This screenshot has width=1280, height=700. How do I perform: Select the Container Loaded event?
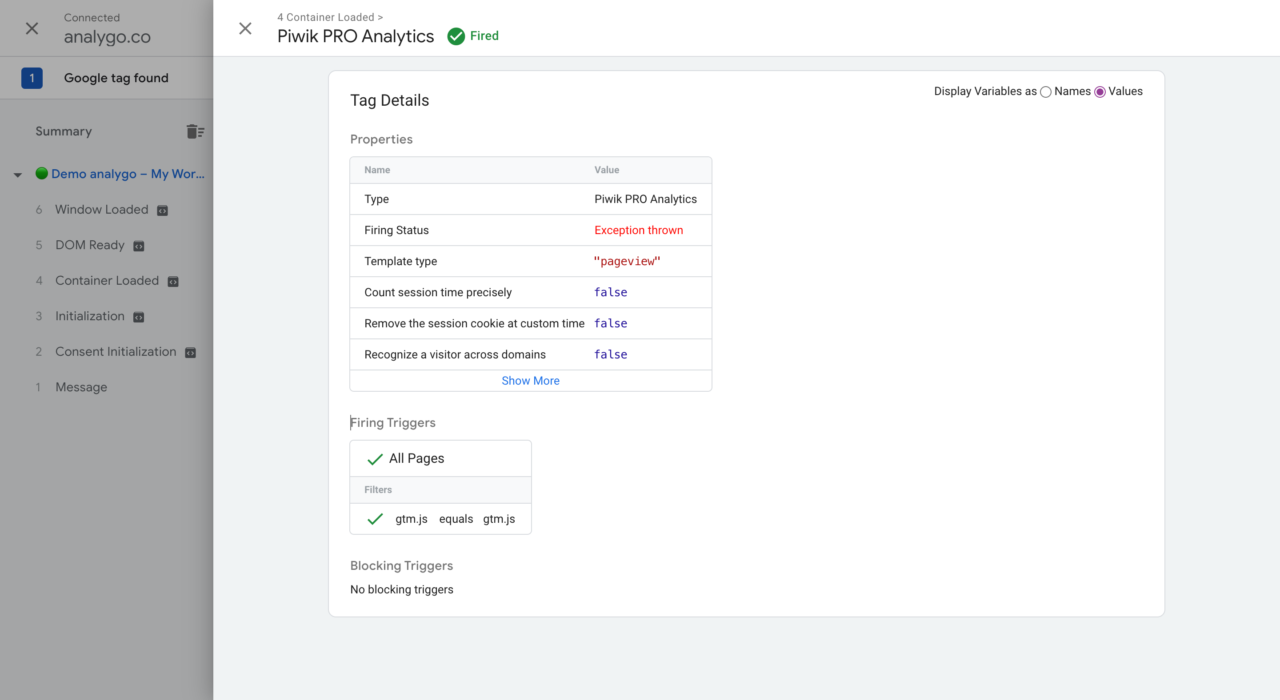(x=107, y=281)
